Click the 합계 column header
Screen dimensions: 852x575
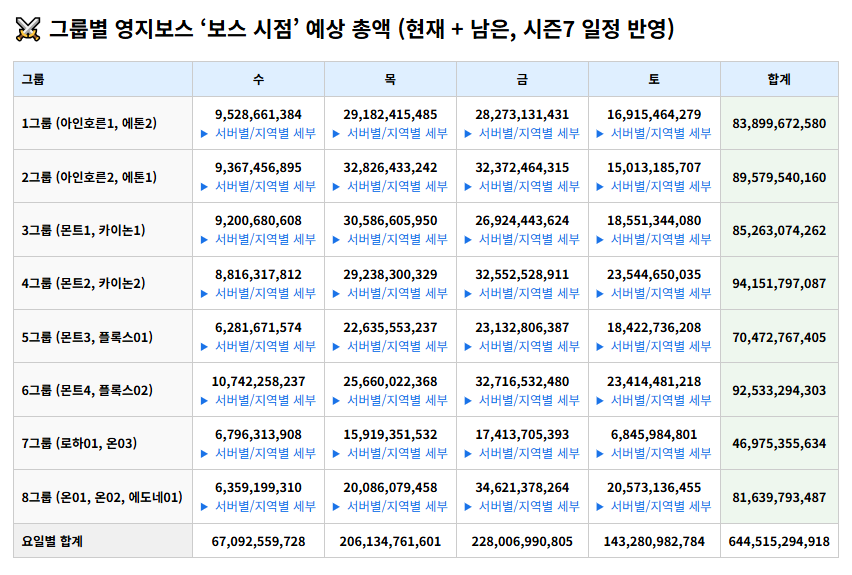tap(779, 78)
